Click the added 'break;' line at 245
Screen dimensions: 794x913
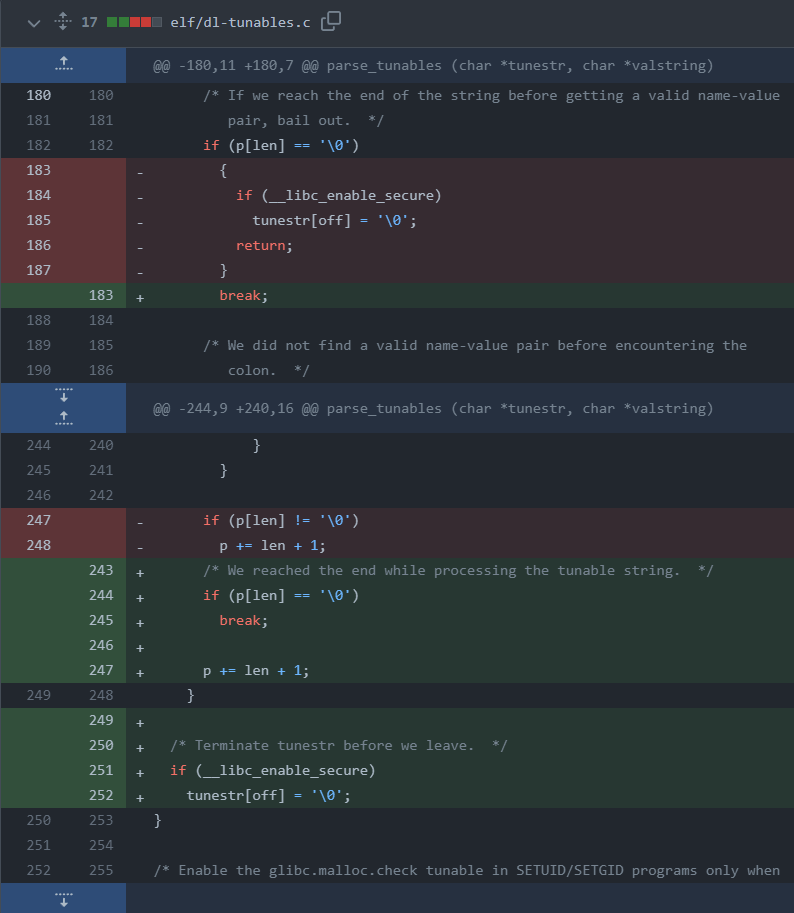(x=244, y=621)
